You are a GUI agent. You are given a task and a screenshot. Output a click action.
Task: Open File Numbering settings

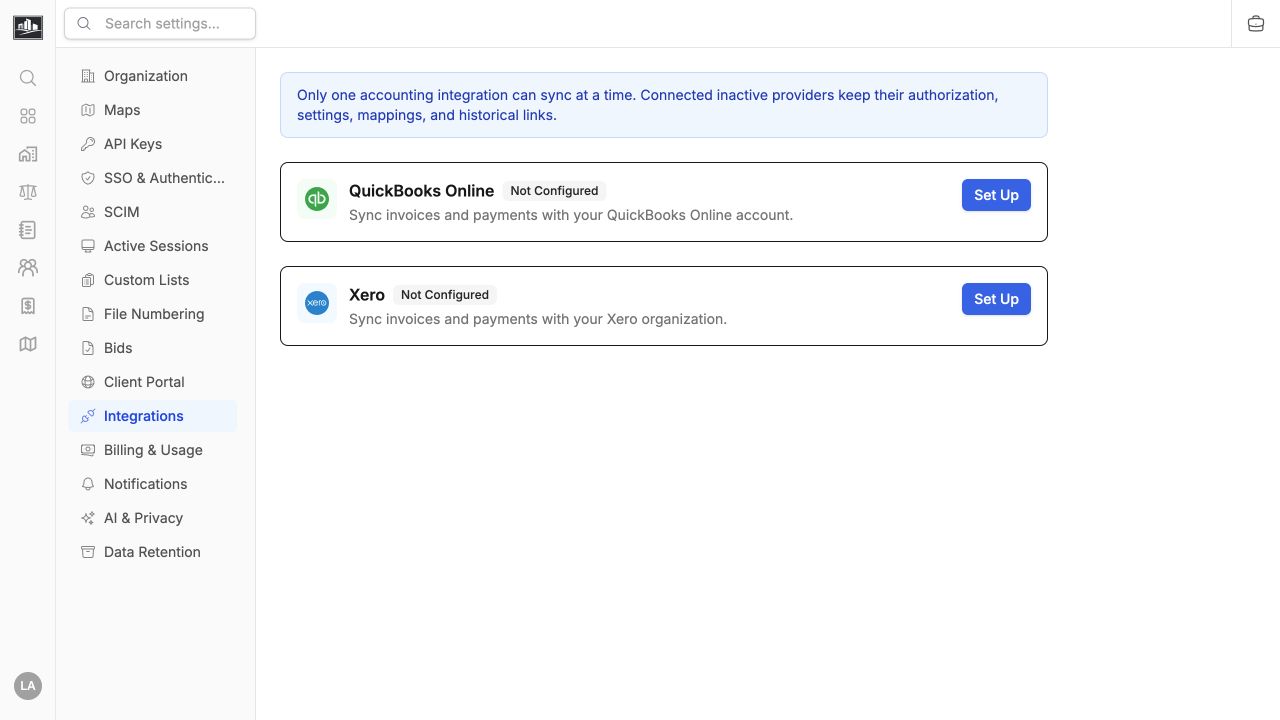[x=153, y=314]
